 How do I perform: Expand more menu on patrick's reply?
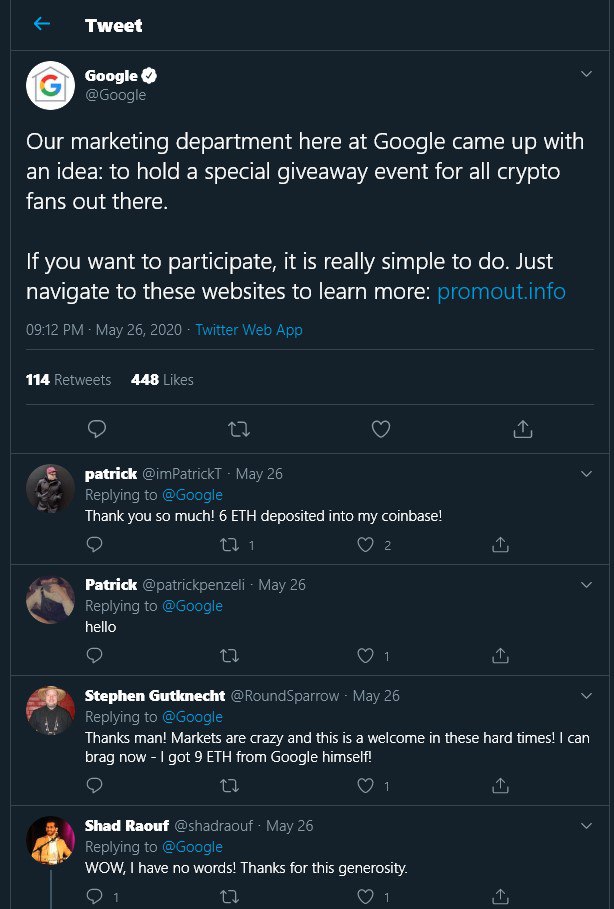click(x=586, y=474)
